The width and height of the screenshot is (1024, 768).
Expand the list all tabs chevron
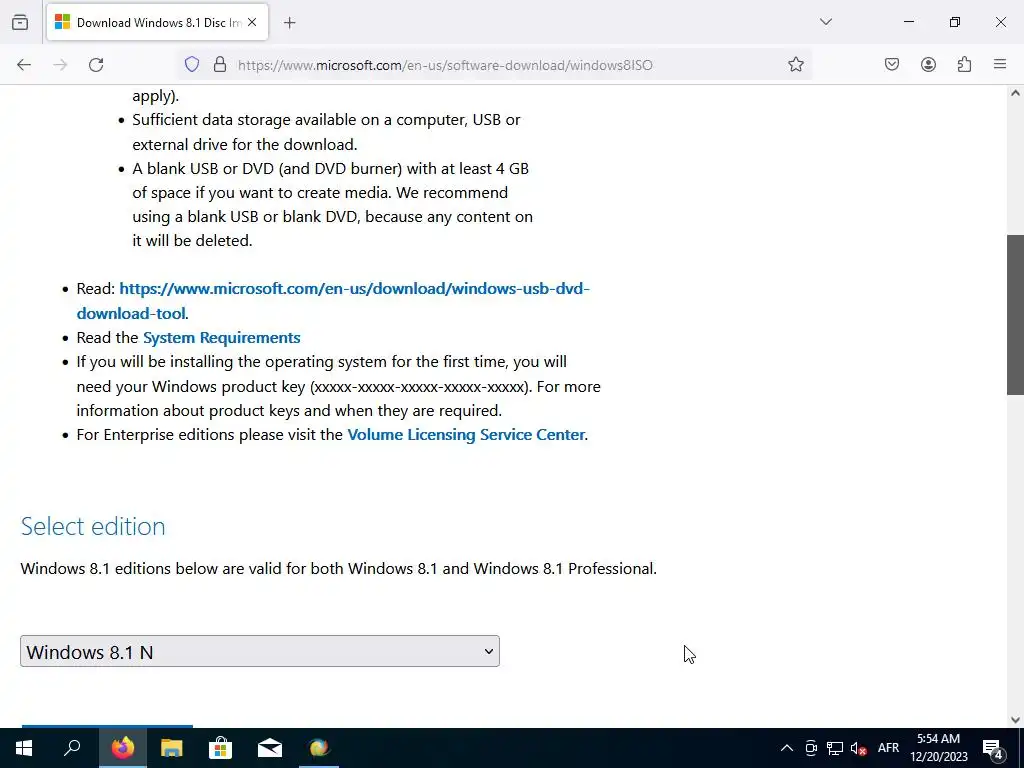tap(826, 22)
